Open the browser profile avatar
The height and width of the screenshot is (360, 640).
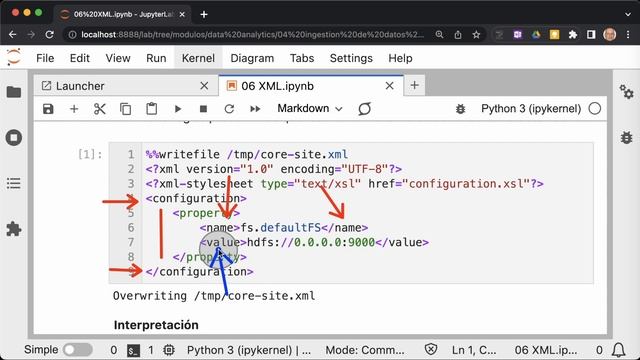[x=610, y=35]
